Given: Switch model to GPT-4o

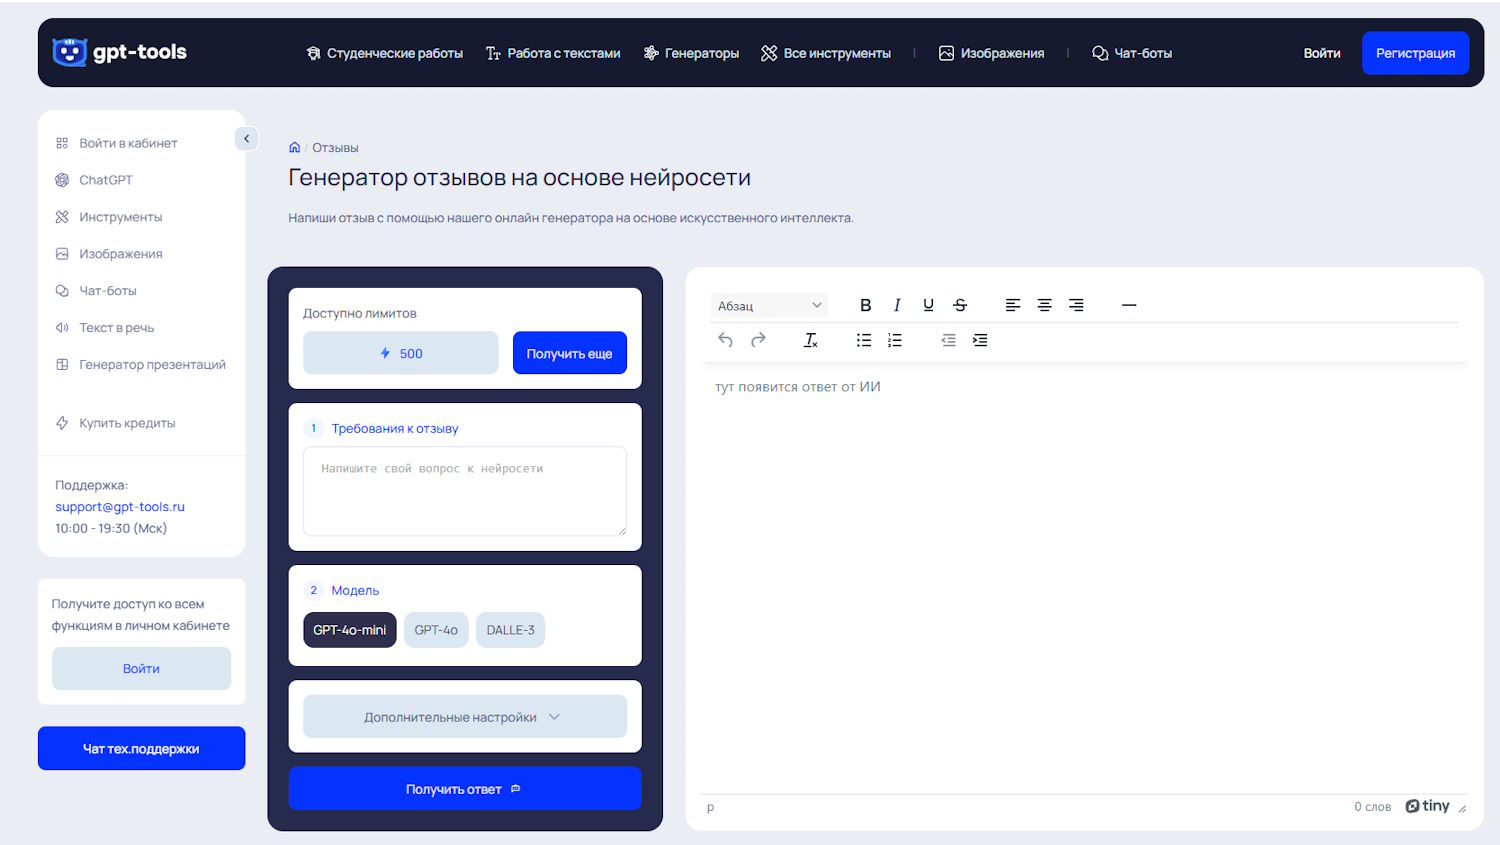Looking at the screenshot, I should tap(436, 630).
